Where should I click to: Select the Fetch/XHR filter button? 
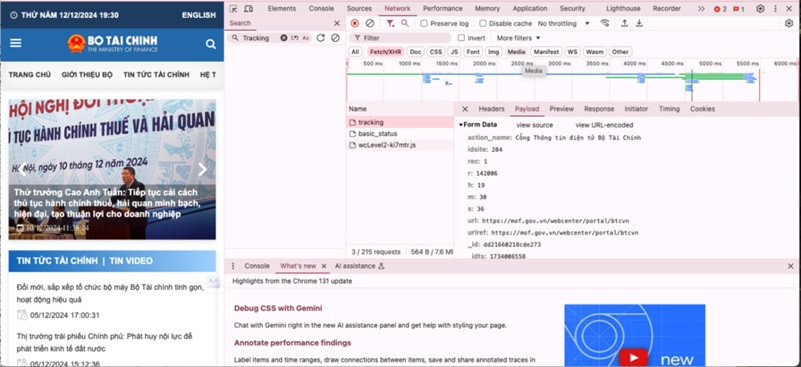(386, 52)
